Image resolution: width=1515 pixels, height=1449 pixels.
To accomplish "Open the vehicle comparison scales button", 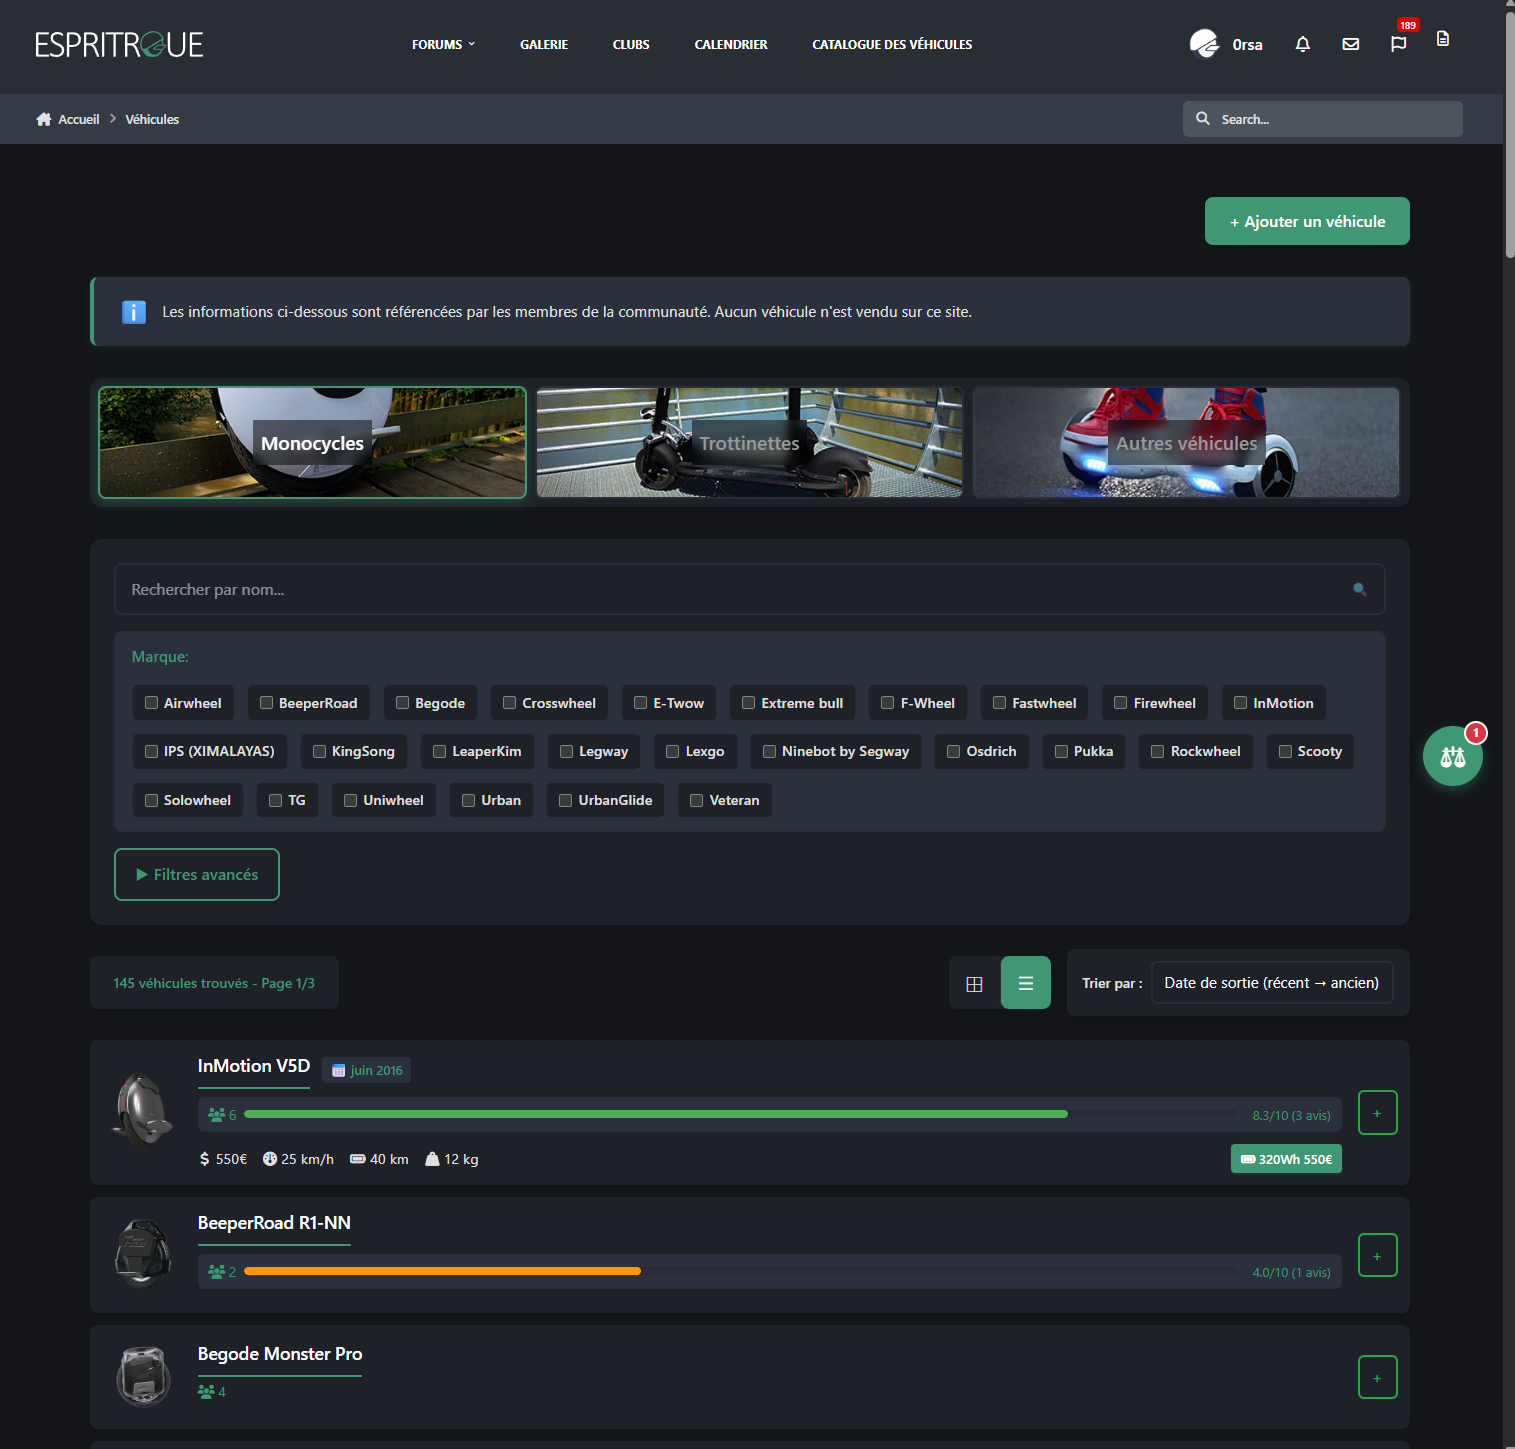I will (1452, 757).
